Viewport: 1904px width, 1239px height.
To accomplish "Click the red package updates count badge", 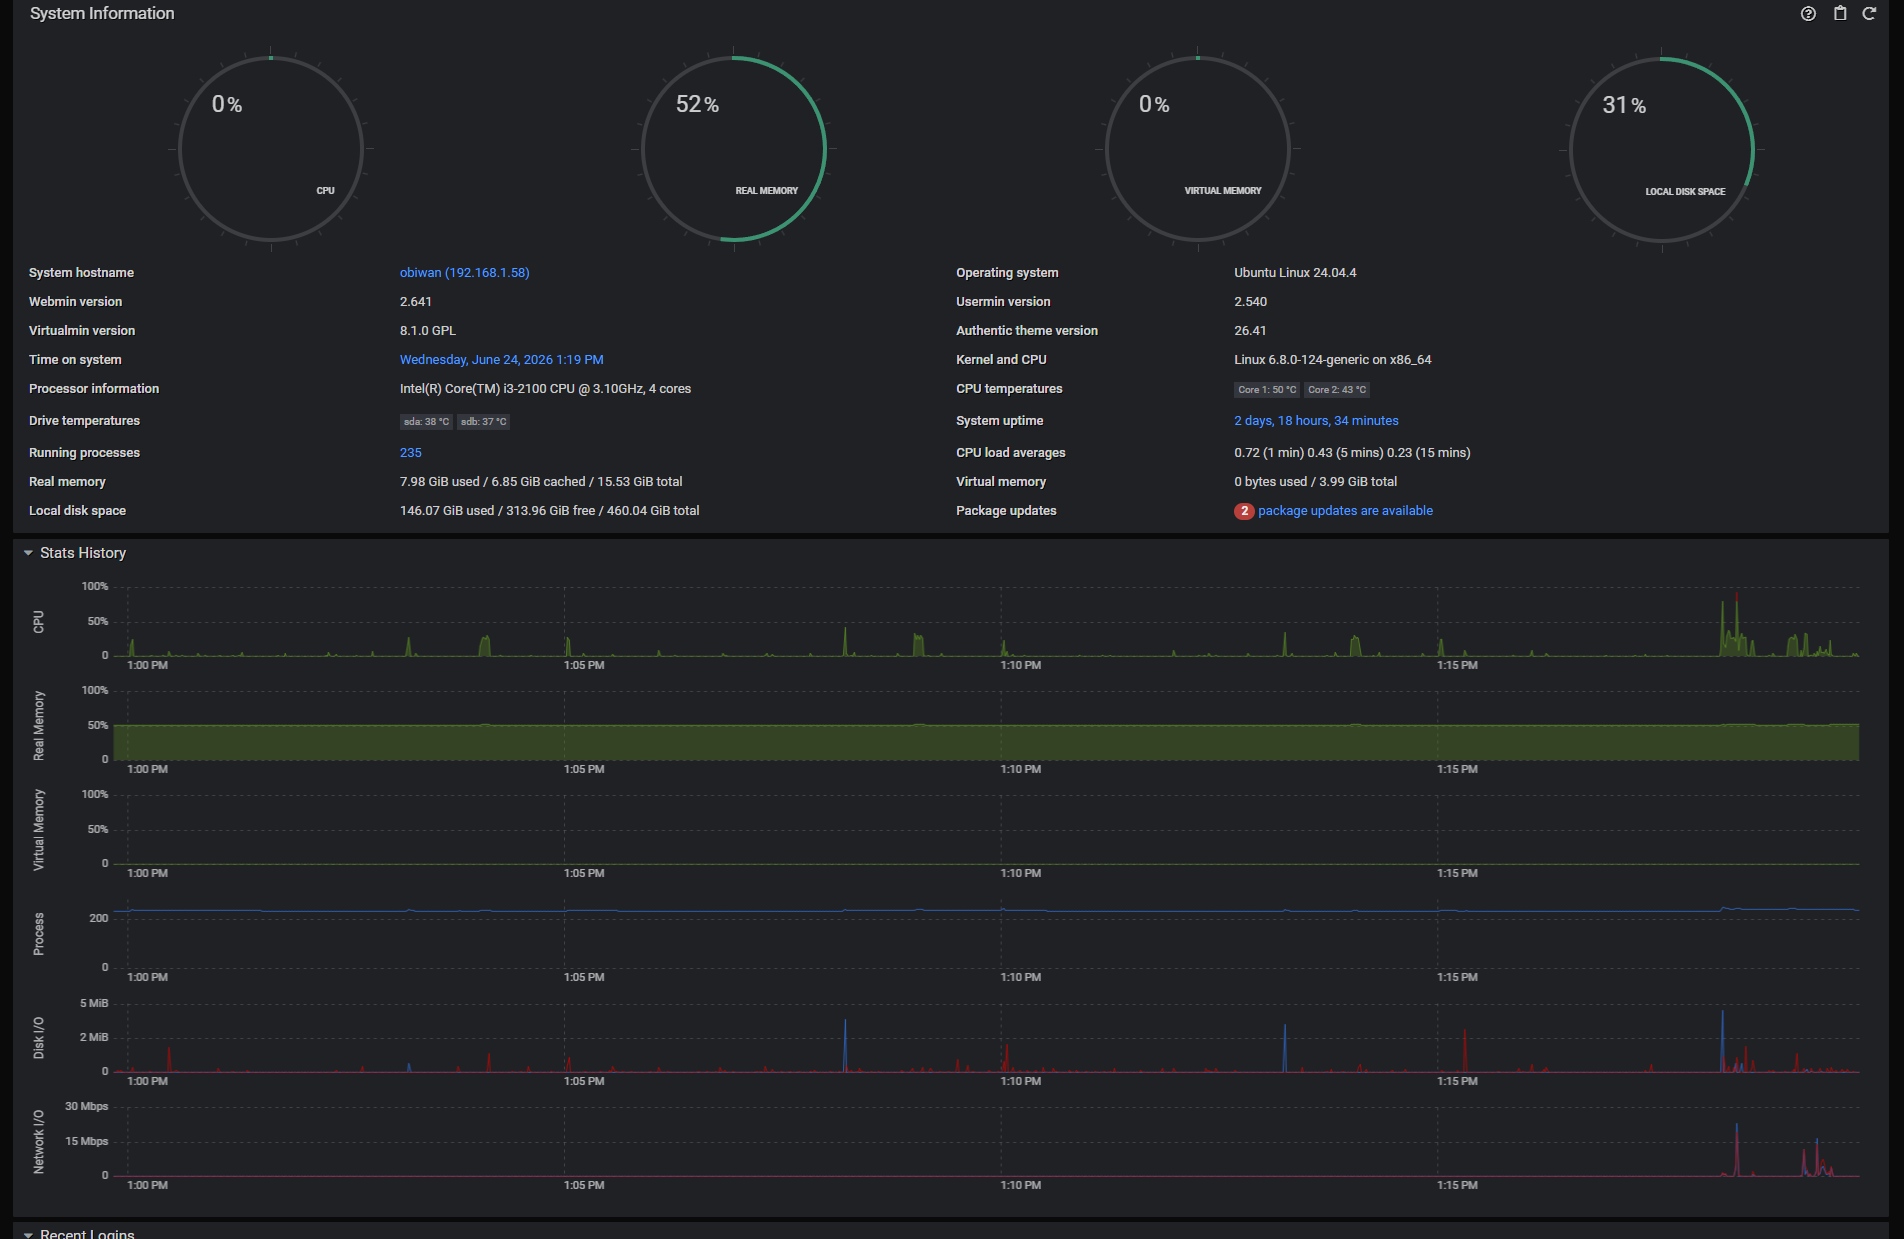I will 1244,511.
